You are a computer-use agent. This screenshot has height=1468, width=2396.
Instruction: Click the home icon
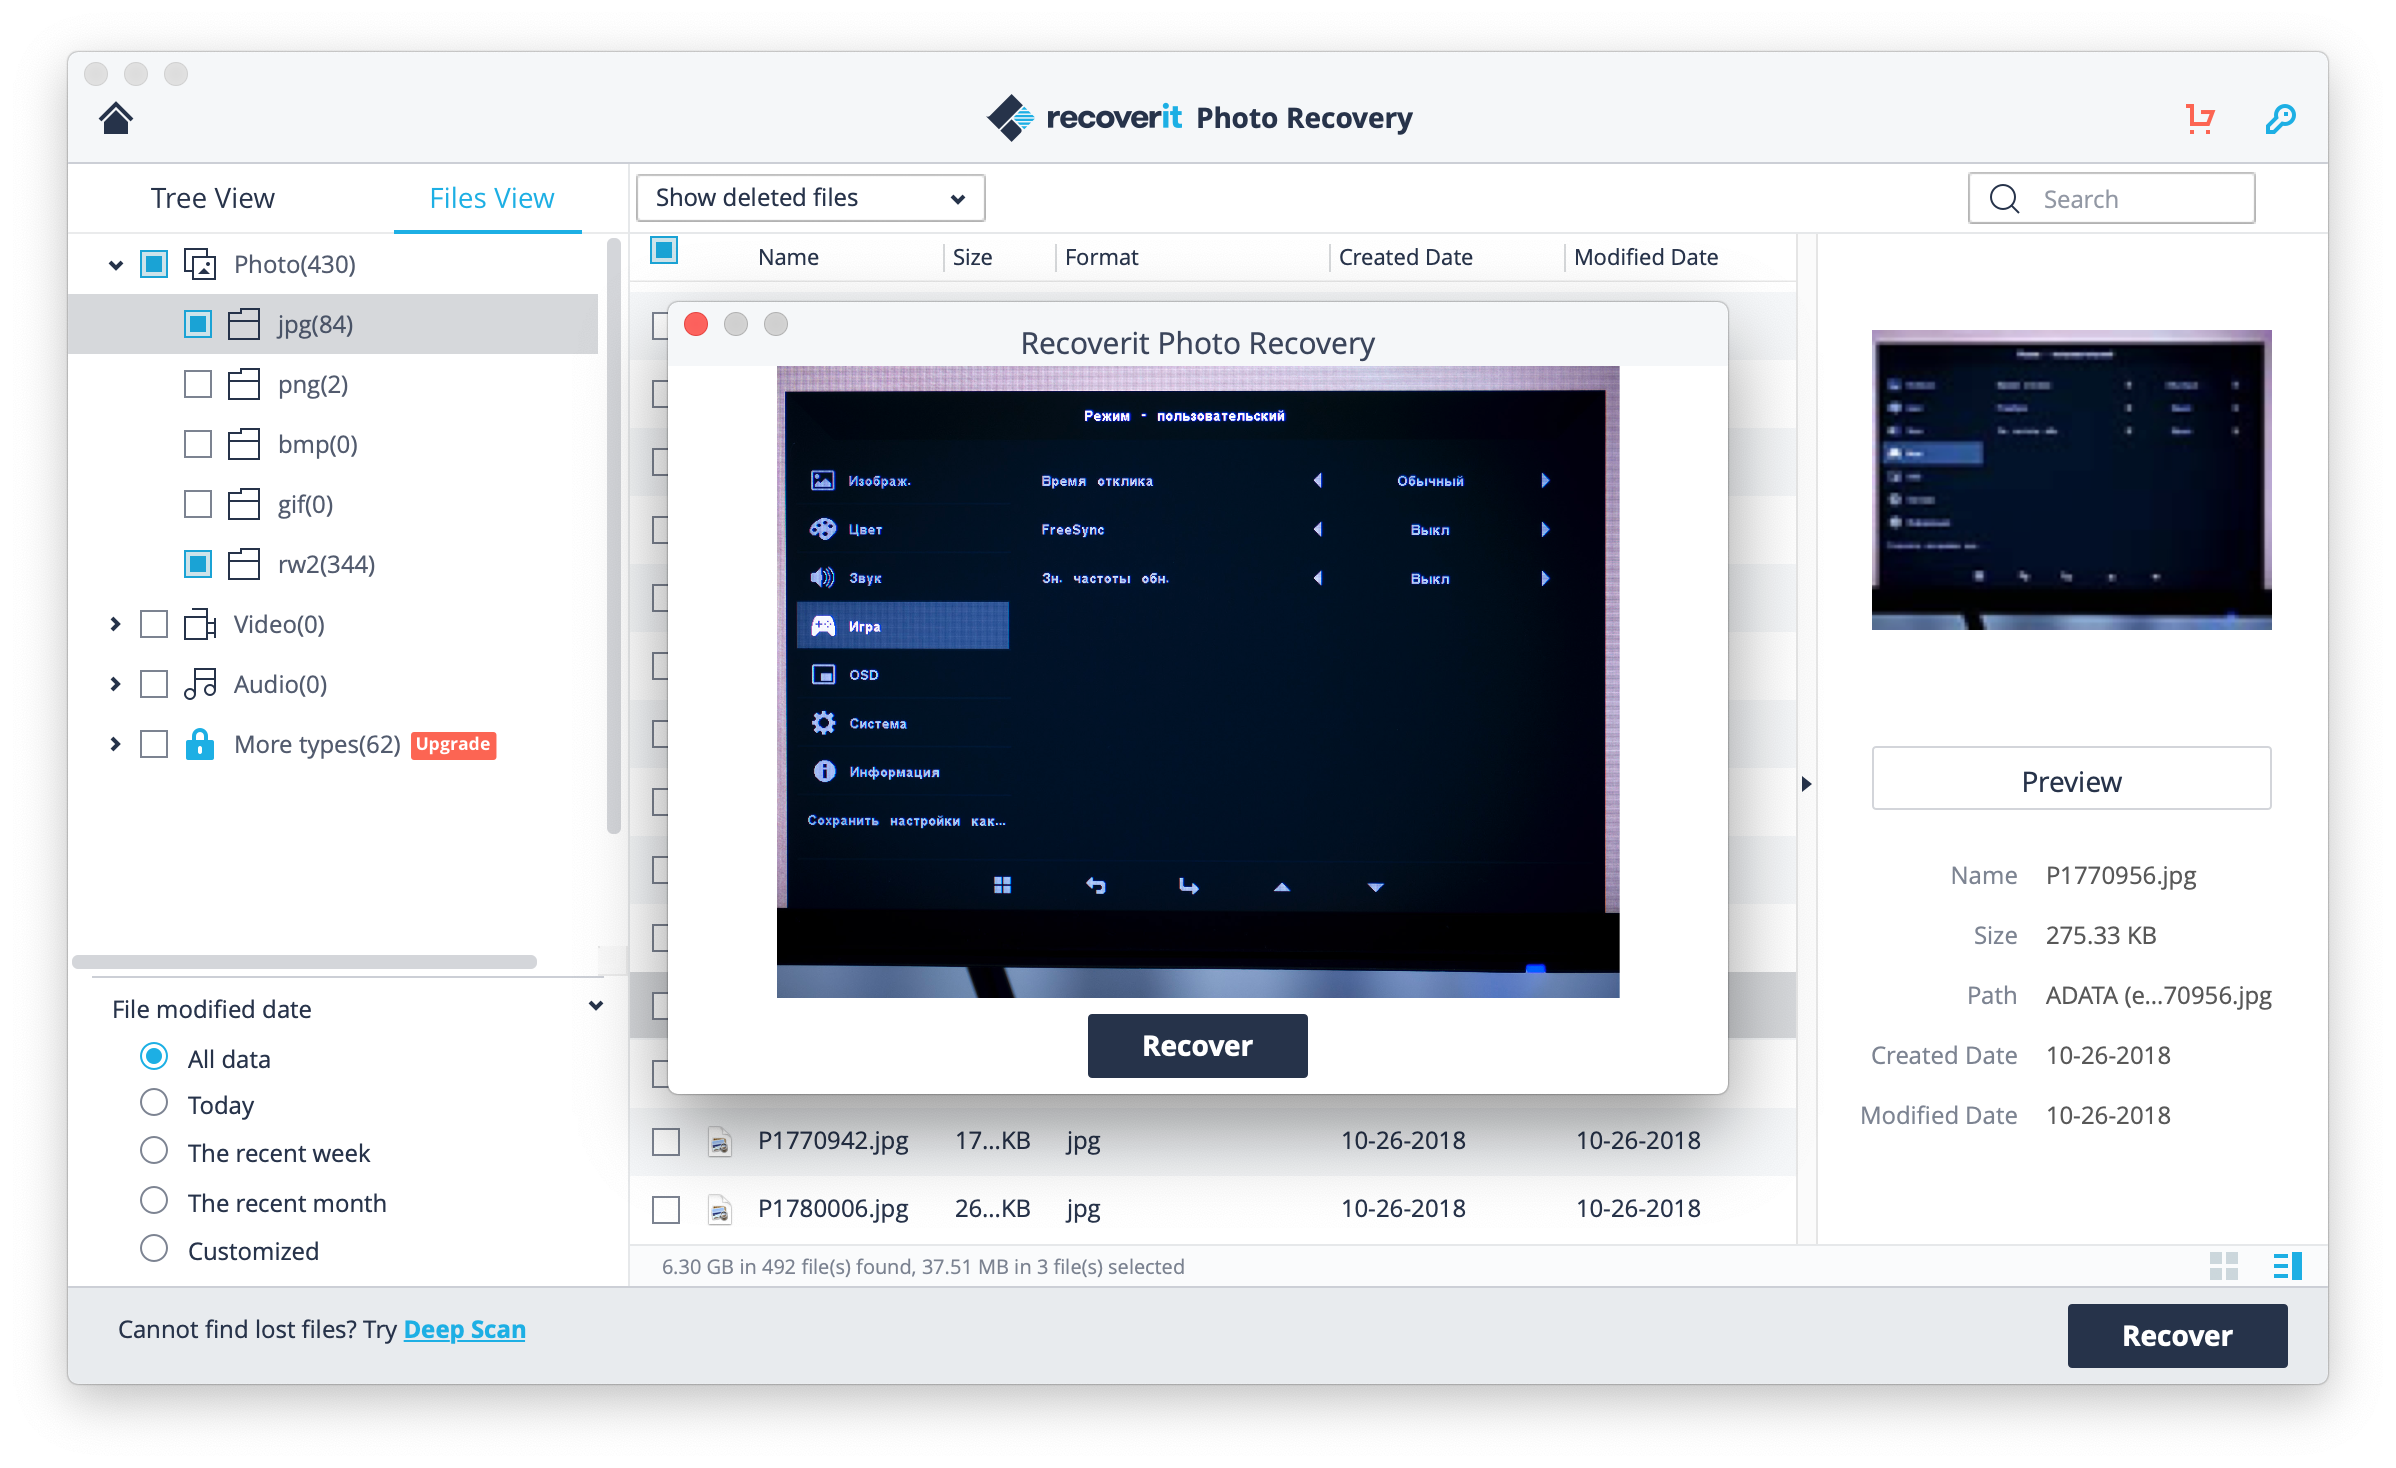(116, 118)
